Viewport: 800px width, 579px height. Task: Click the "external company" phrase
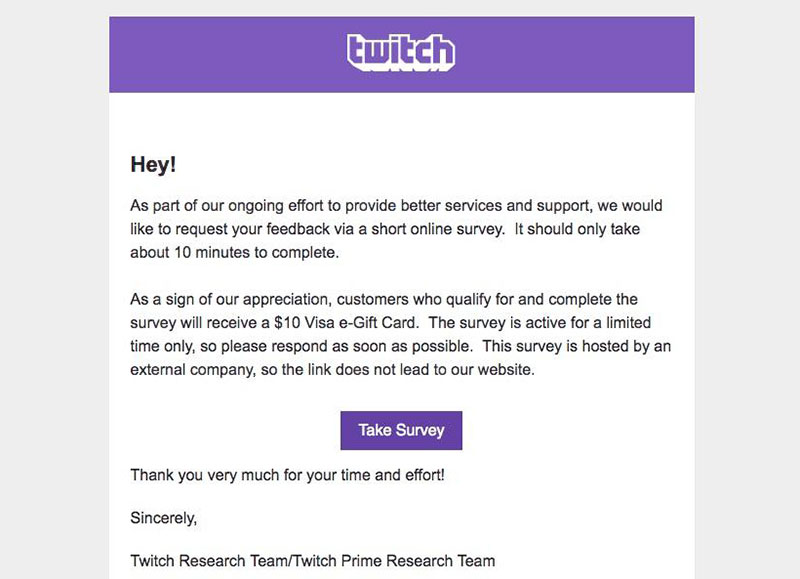pos(191,370)
